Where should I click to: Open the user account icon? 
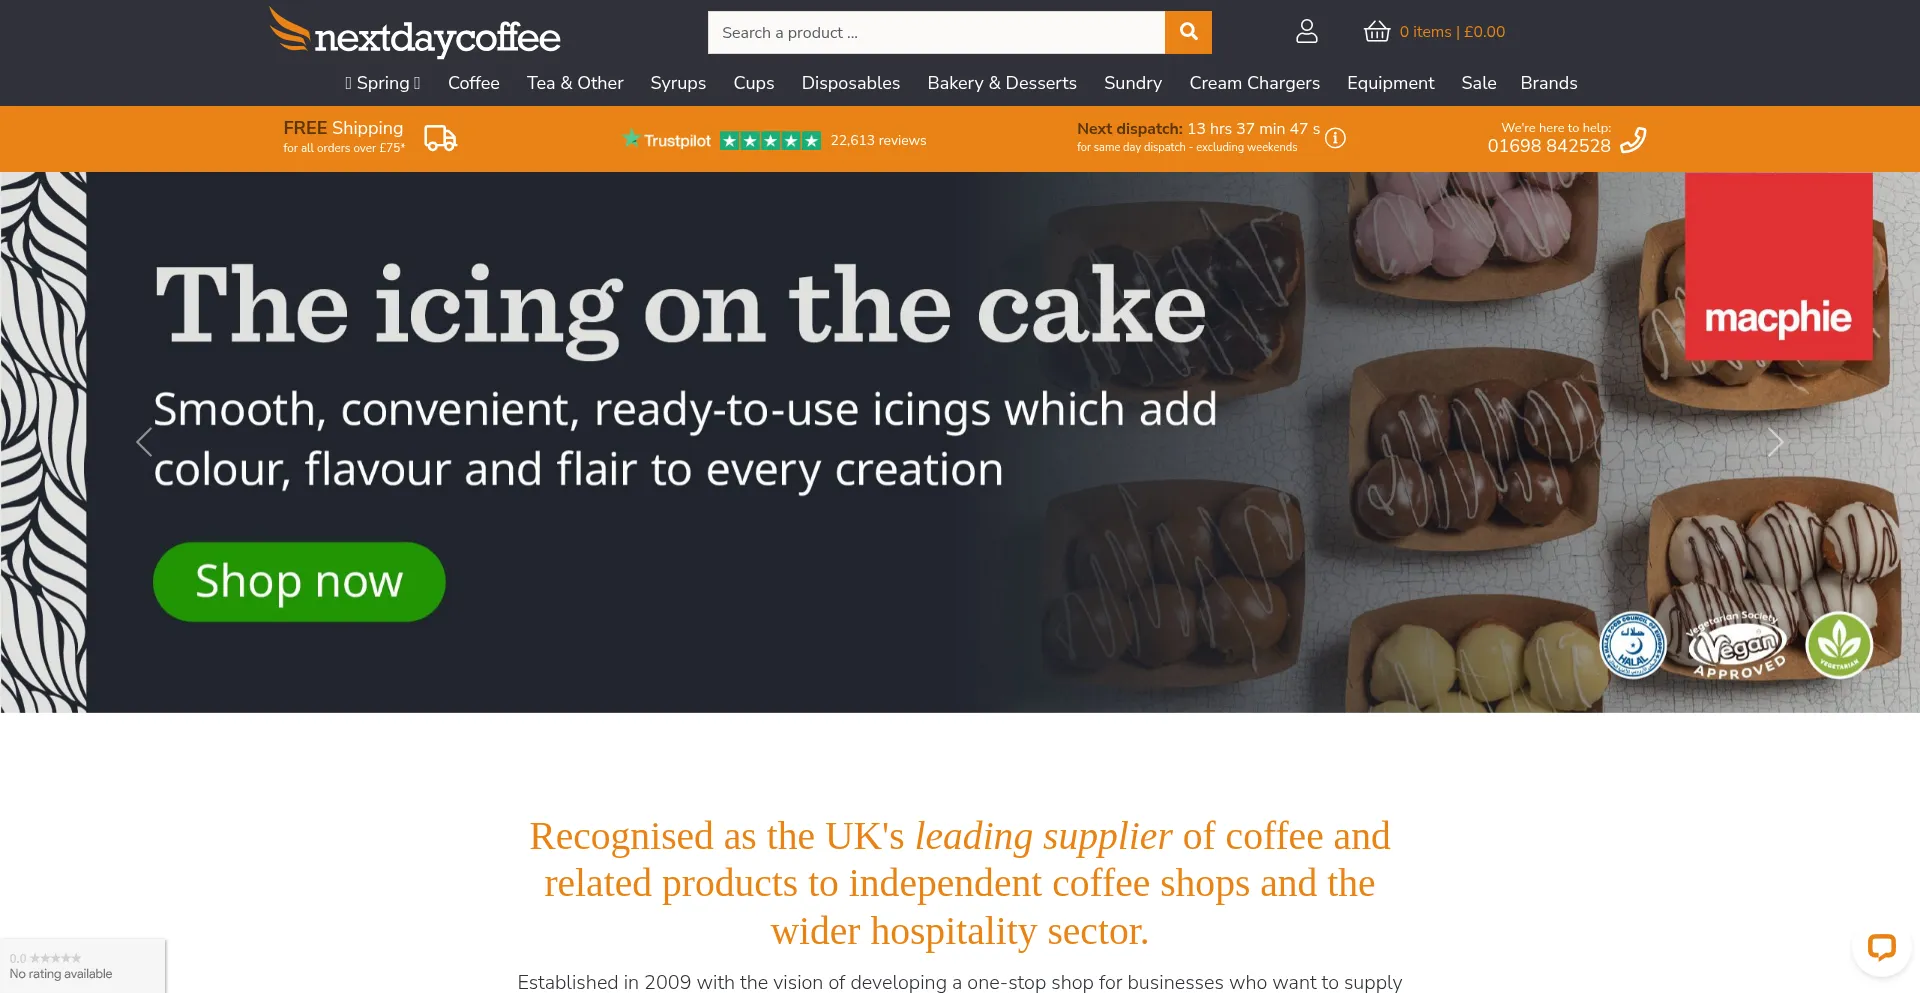click(1307, 32)
